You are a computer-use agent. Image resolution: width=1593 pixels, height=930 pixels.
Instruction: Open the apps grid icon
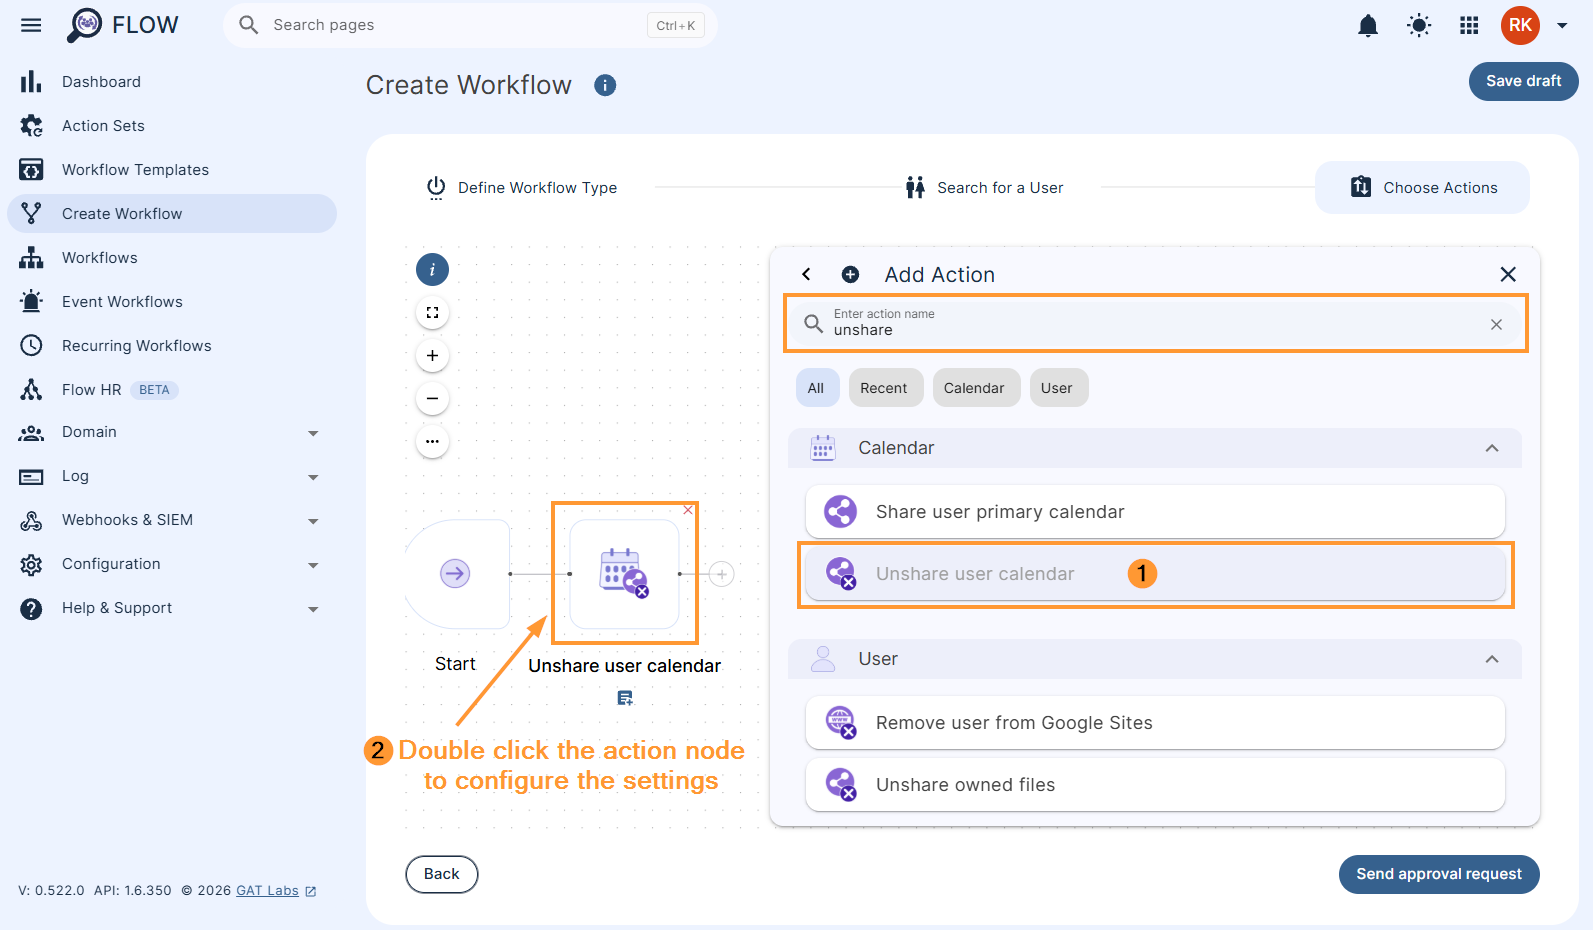tap(1469, 25)
